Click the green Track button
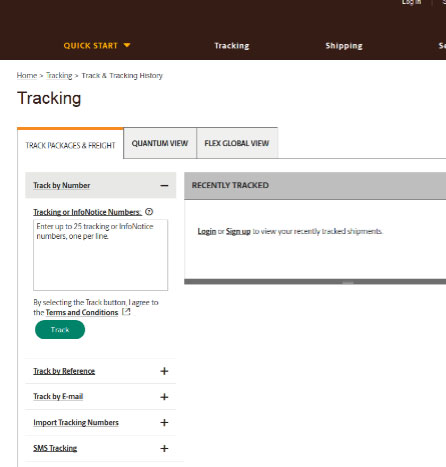This screenshot has width=446, height=467. [60, 330]
